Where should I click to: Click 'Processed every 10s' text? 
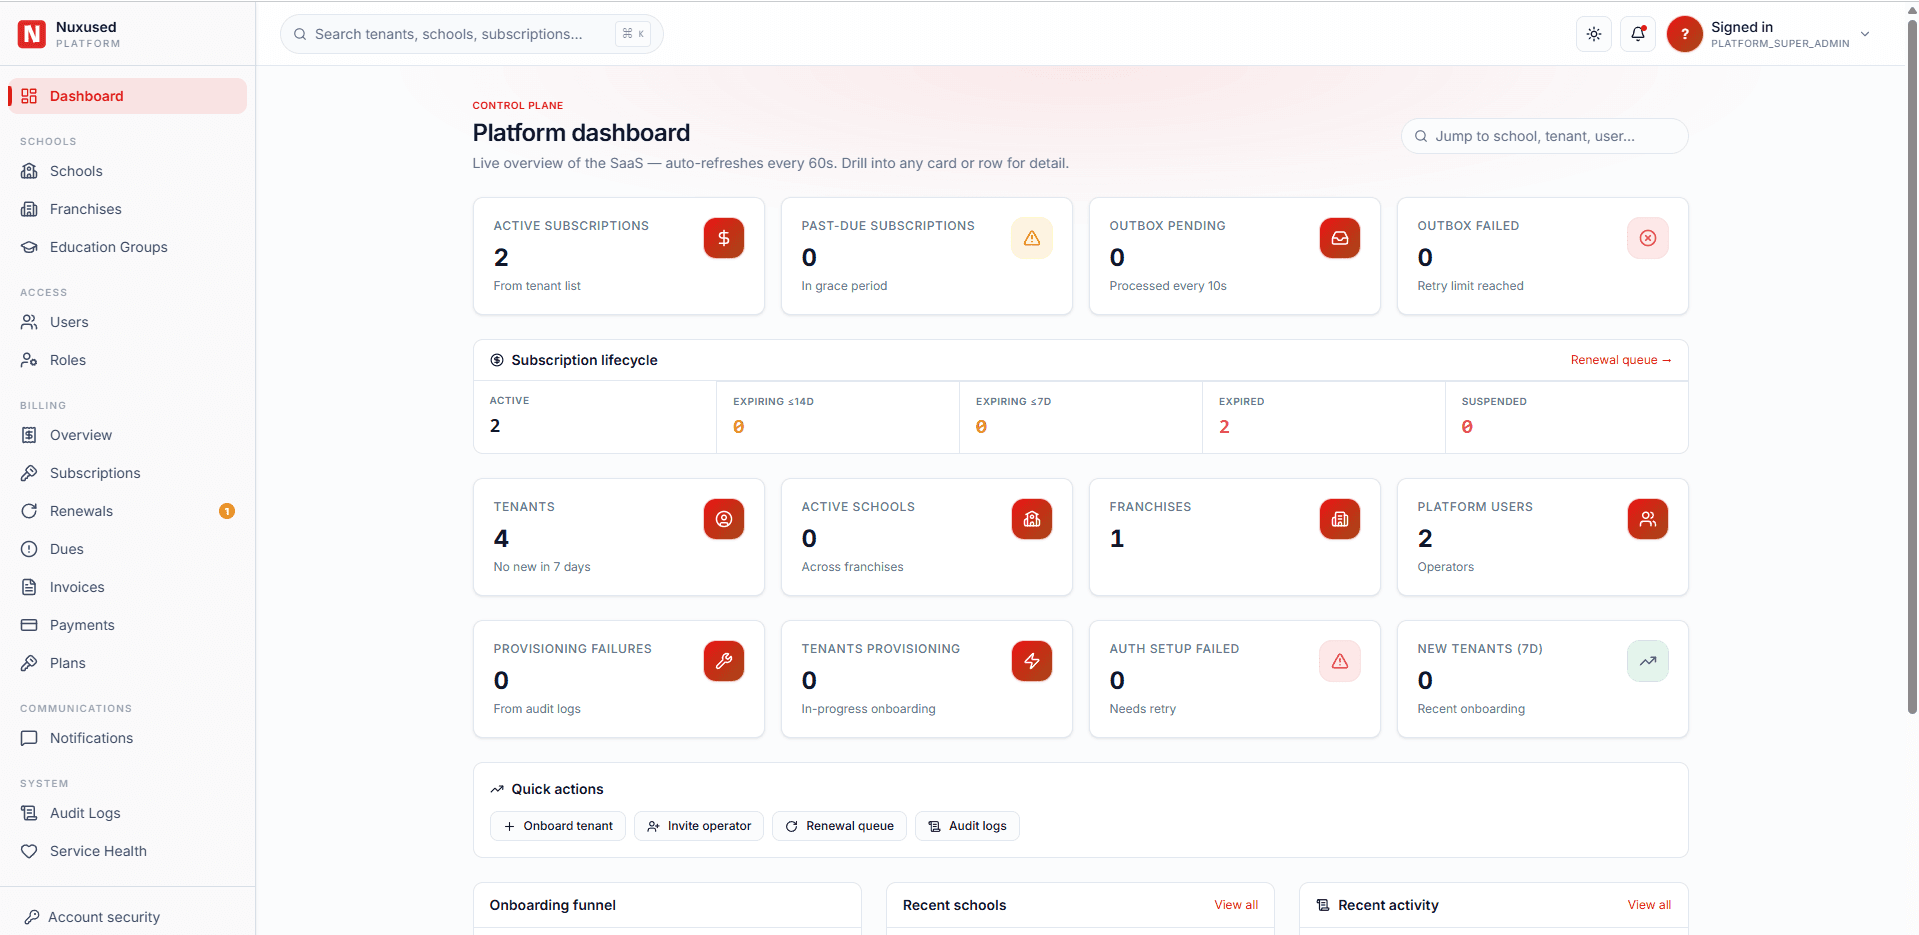click(x=1168, y=286)
